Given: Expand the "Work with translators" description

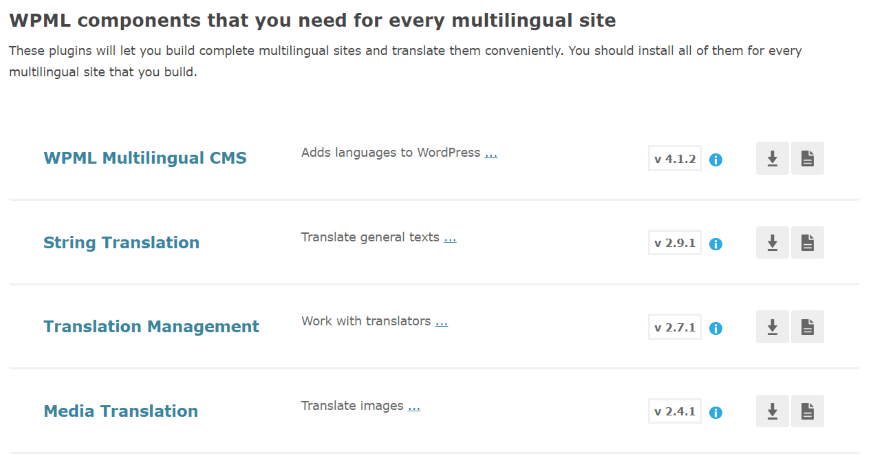Looking at the screenshot, I should click(x=441, y=322).
